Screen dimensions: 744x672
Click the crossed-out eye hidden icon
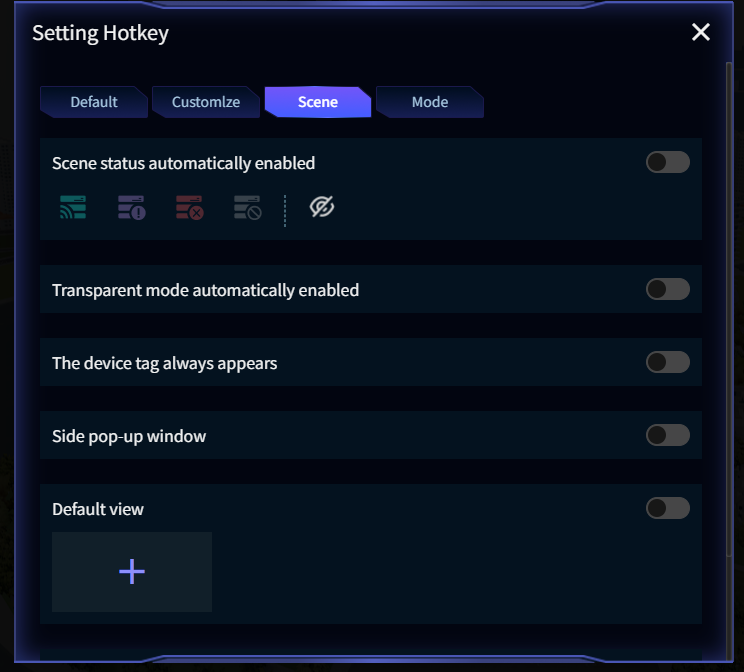pyautogui.click(x=321, y=207)
